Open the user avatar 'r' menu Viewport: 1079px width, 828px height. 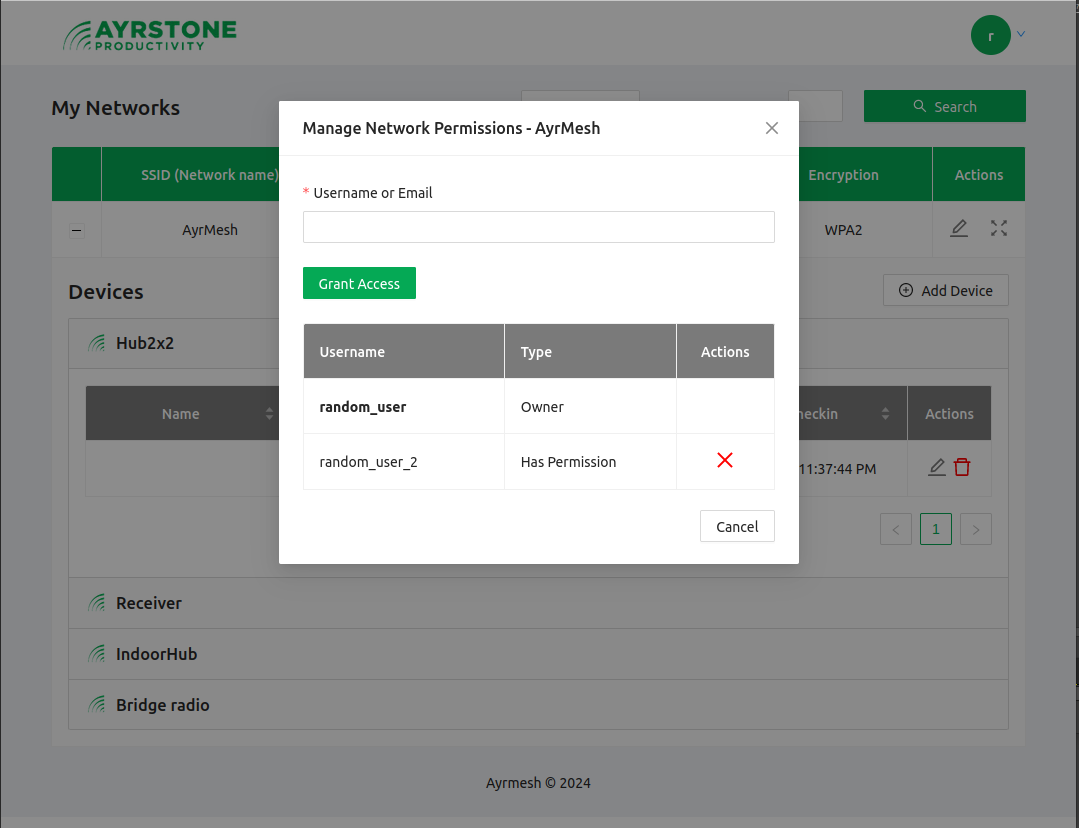[x=990, y=35]
